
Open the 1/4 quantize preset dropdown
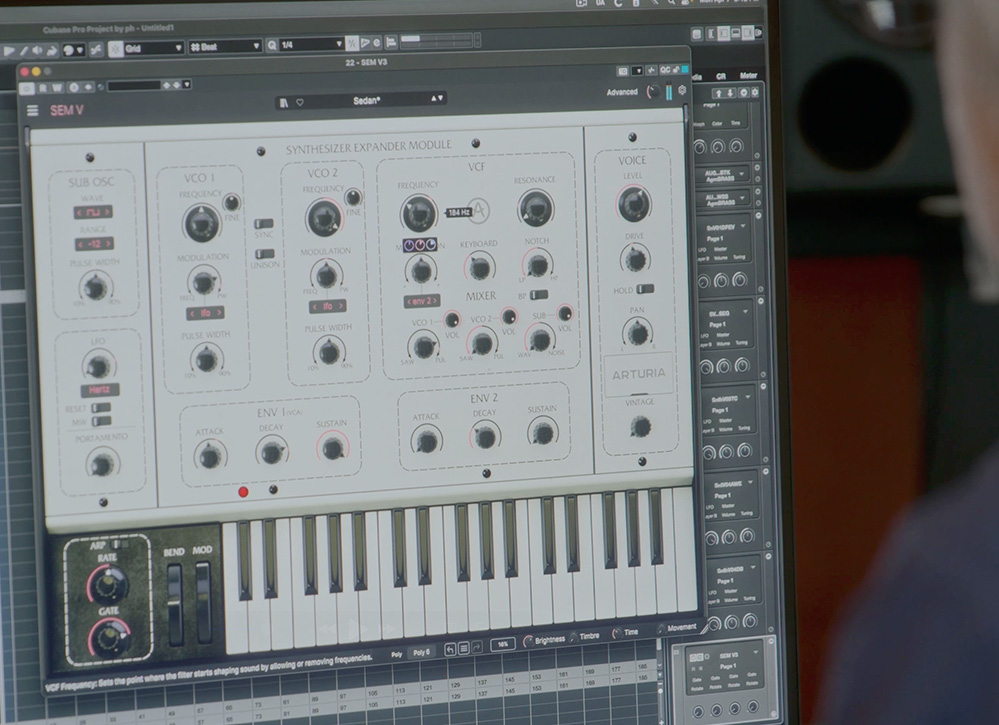[312, 45]
